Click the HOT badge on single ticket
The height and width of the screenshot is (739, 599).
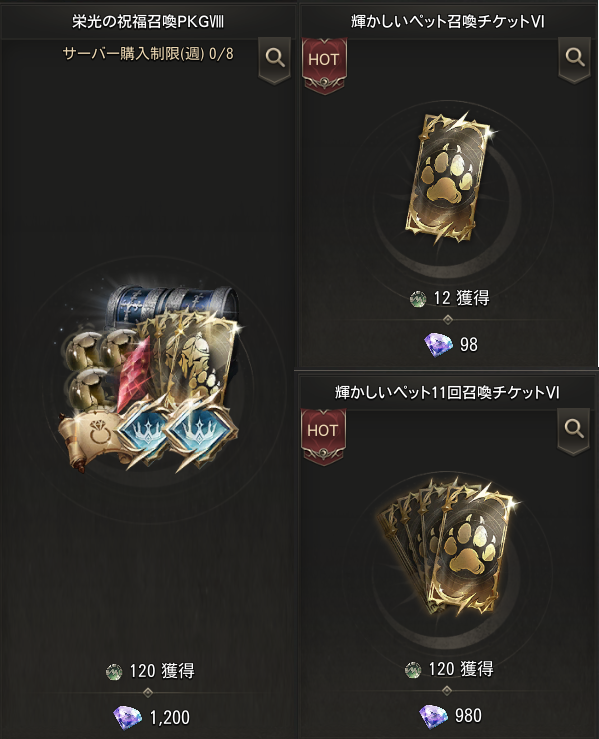click(324, 65)
